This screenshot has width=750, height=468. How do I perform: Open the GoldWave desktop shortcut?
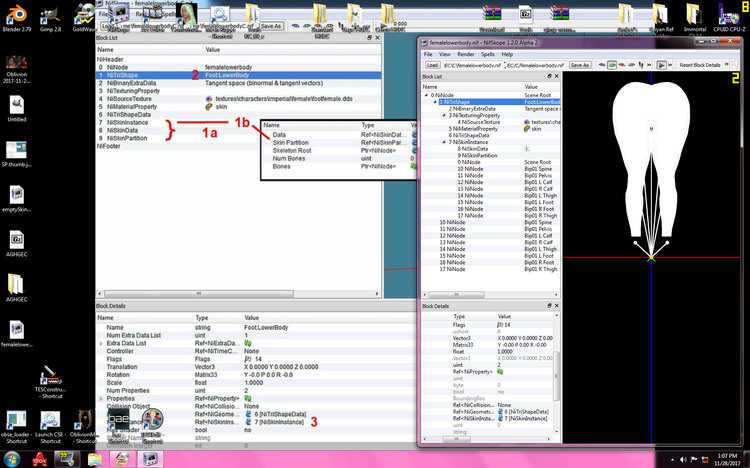84,18
